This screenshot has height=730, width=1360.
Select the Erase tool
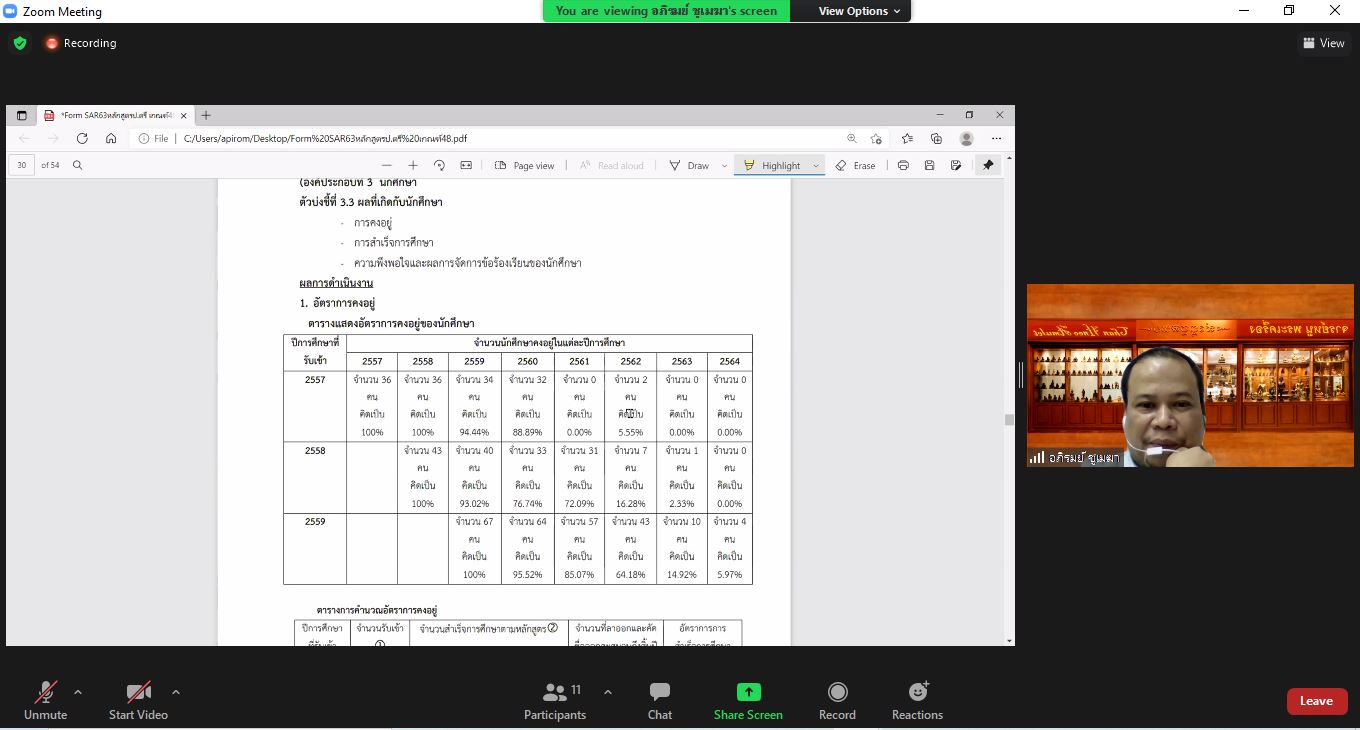[855, 165]
